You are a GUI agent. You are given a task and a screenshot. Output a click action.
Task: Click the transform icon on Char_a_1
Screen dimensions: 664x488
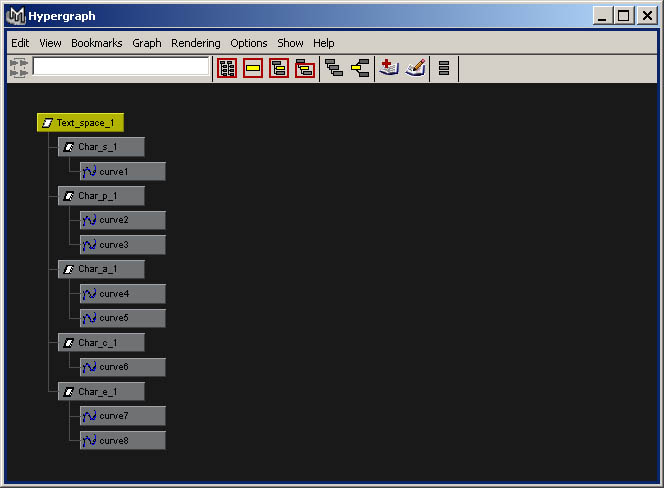pyautogui.click(x=69, y=269)
